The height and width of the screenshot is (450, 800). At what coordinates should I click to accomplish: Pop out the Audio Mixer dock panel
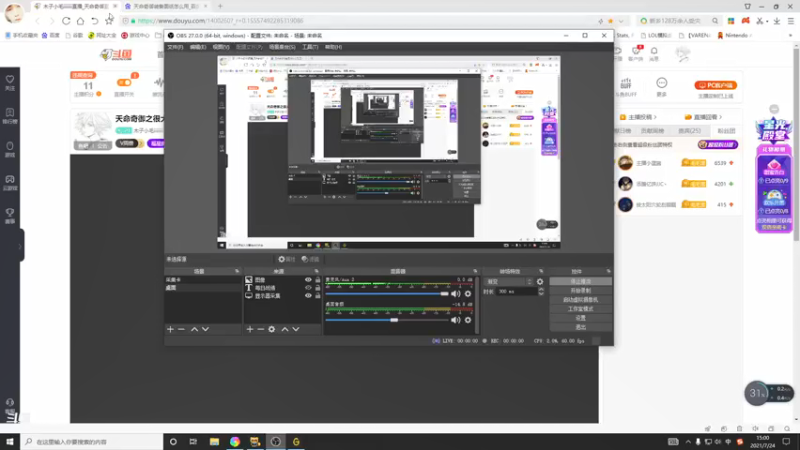coord(475,271)
